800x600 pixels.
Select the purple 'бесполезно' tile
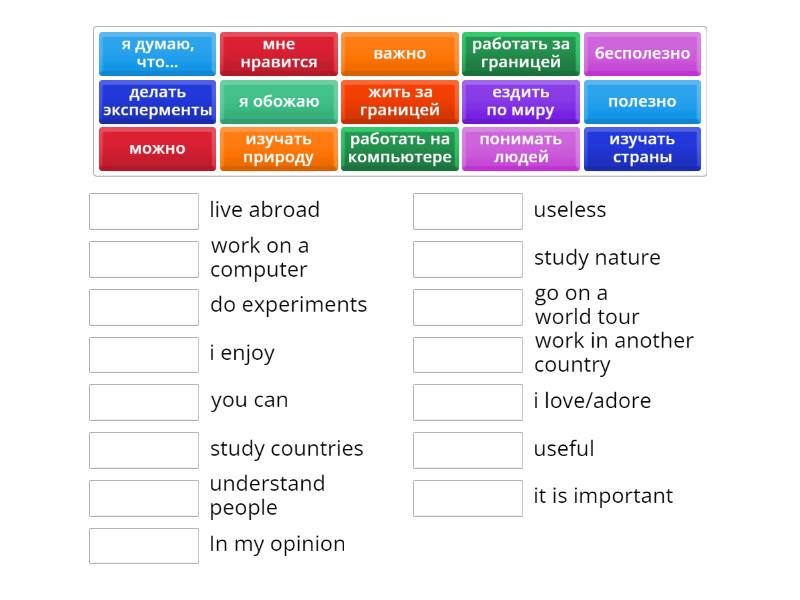click(x=642, y=54)
